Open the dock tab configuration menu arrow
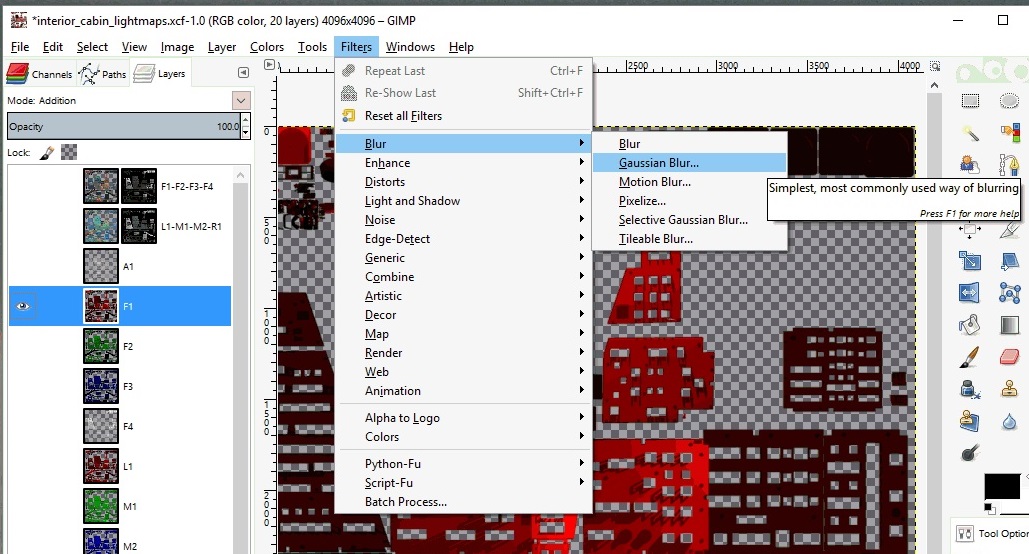 (x=243, y=73)
